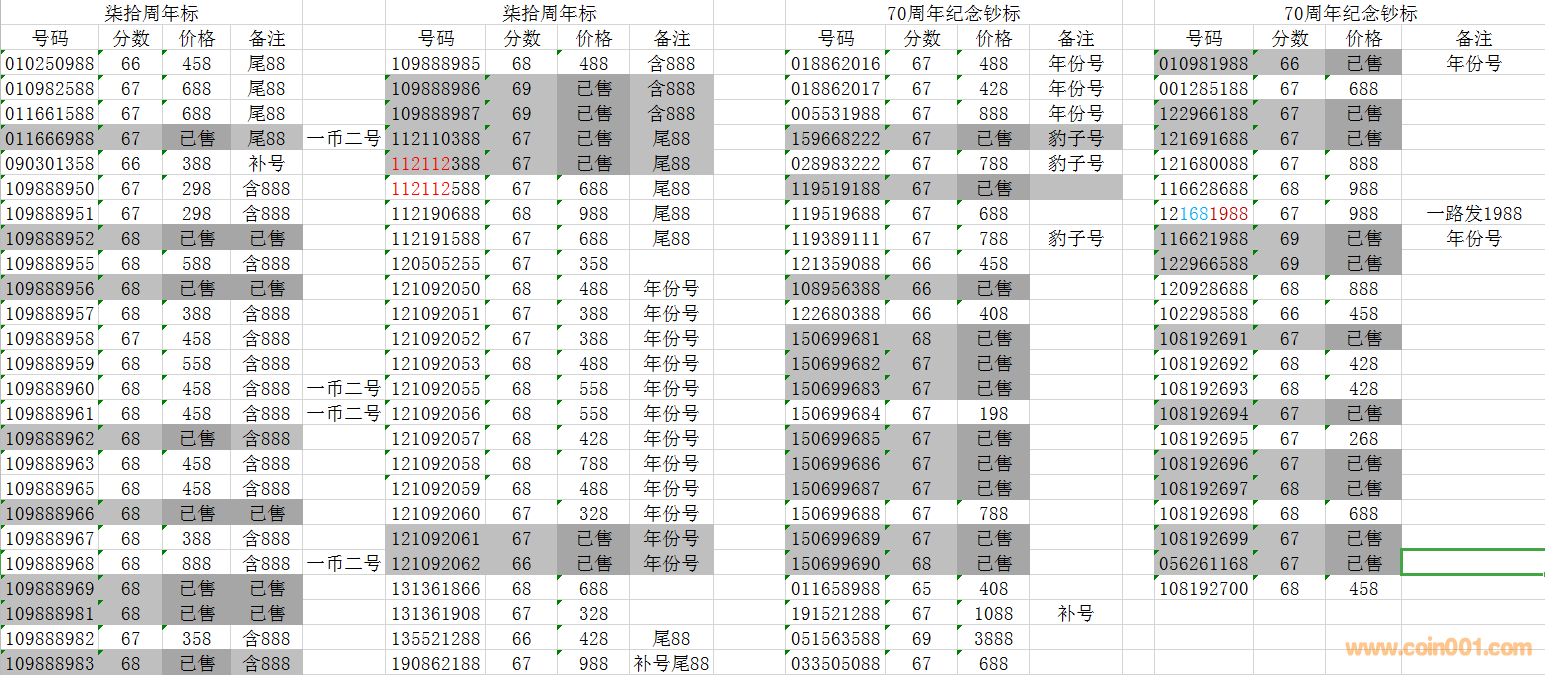Click the score cell showing 65
The width and height of the screenshot is (1545, 675).
click(921, 589)
